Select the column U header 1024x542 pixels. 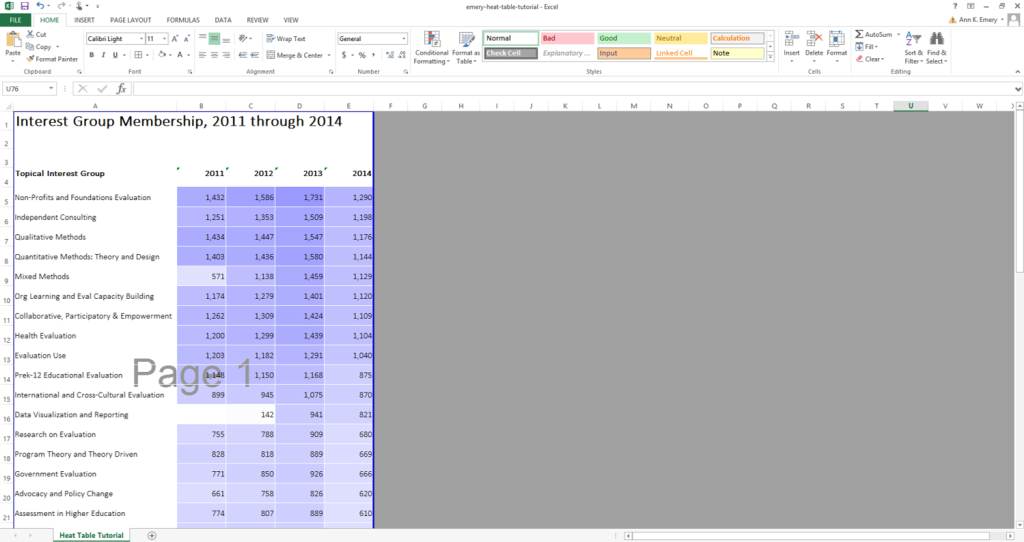tap(910, 106)
